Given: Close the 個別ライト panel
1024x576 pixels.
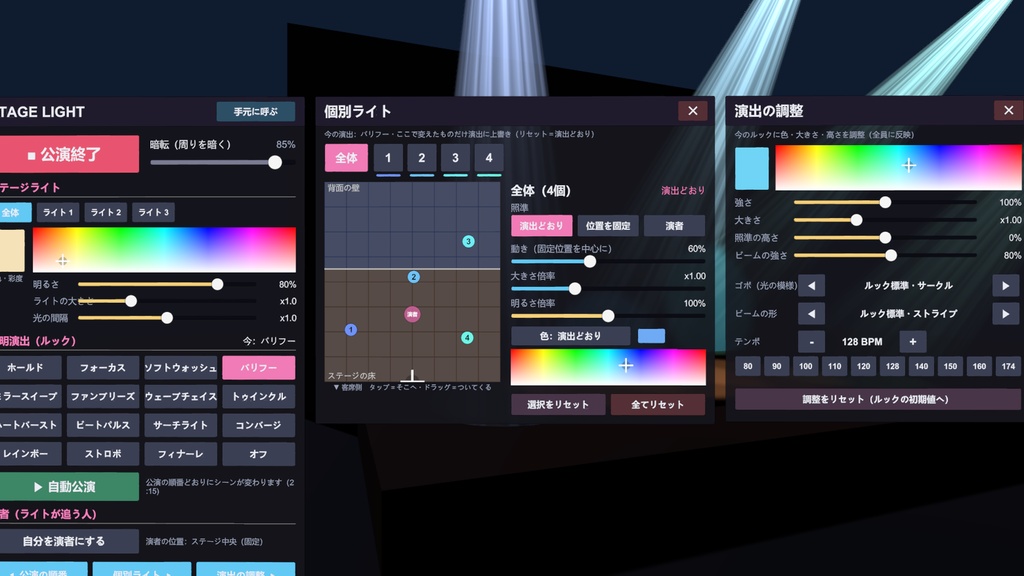Looking at the screenshot, I should pyautogui.click(x=693, y=111).
